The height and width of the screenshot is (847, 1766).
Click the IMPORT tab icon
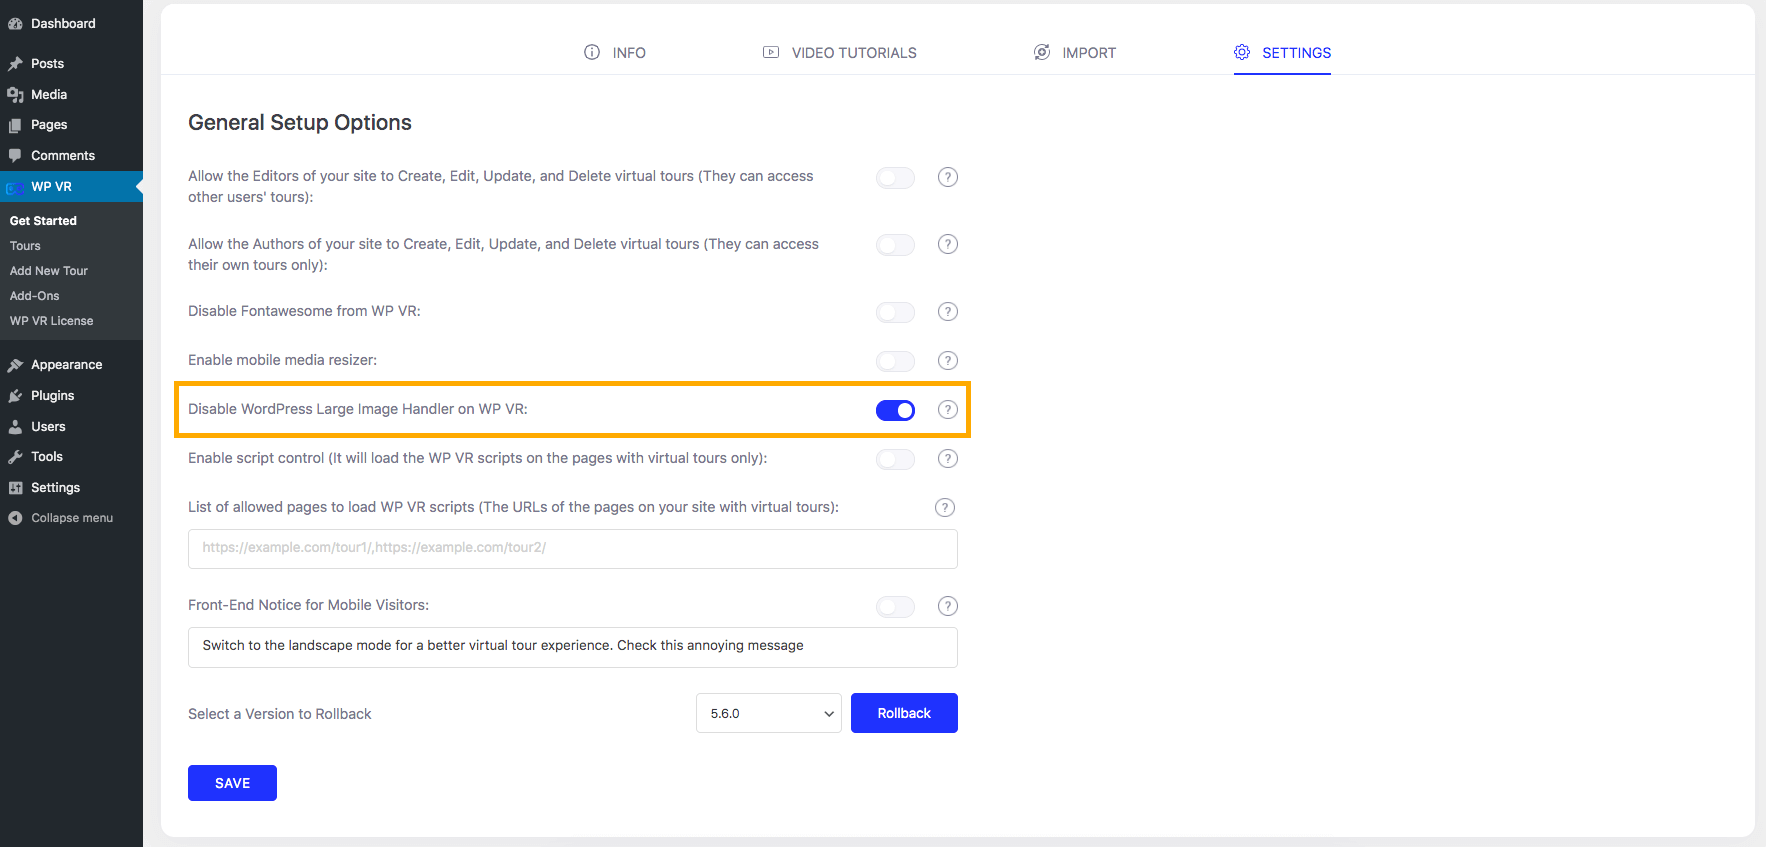(x=1042, y=52)
